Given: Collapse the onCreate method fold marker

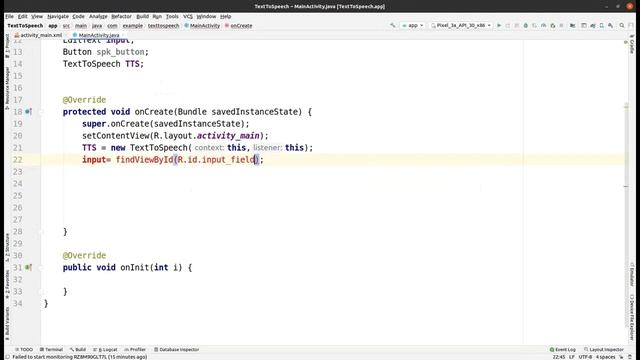Looking at the screenshot, I should 41,111.
